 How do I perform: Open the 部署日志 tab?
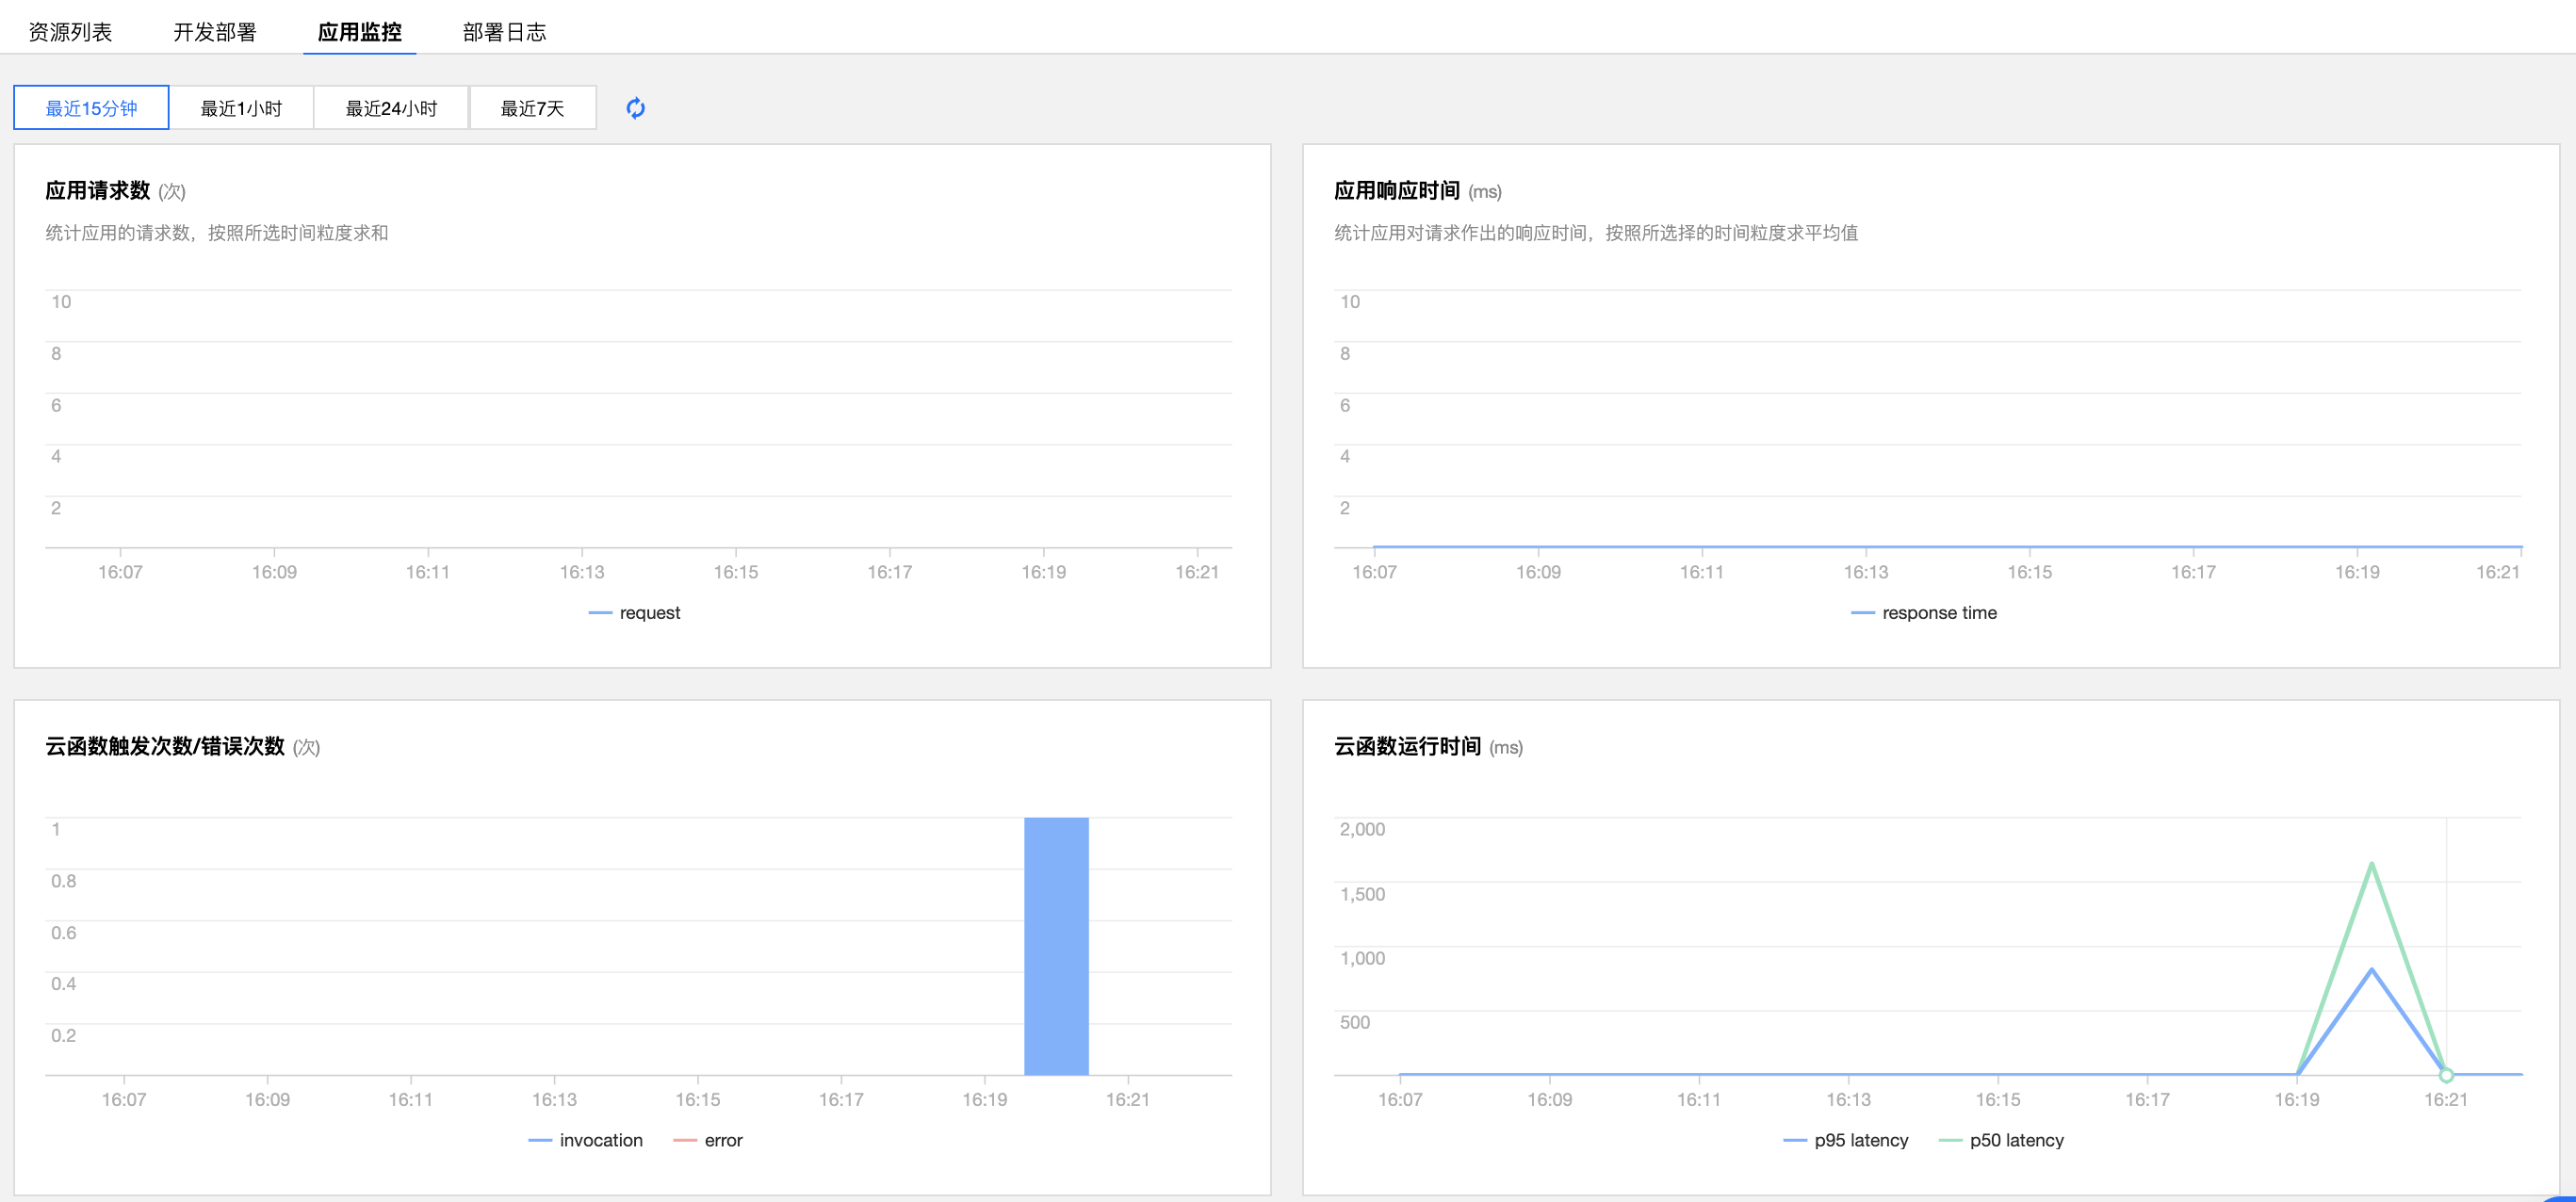[x=504, y=32]
